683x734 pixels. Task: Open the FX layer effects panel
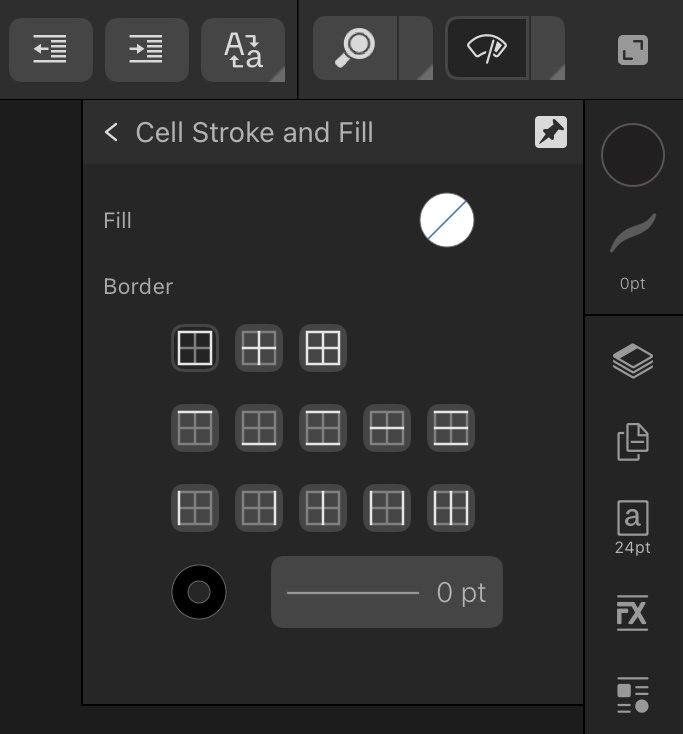click(x=632, y=613)
